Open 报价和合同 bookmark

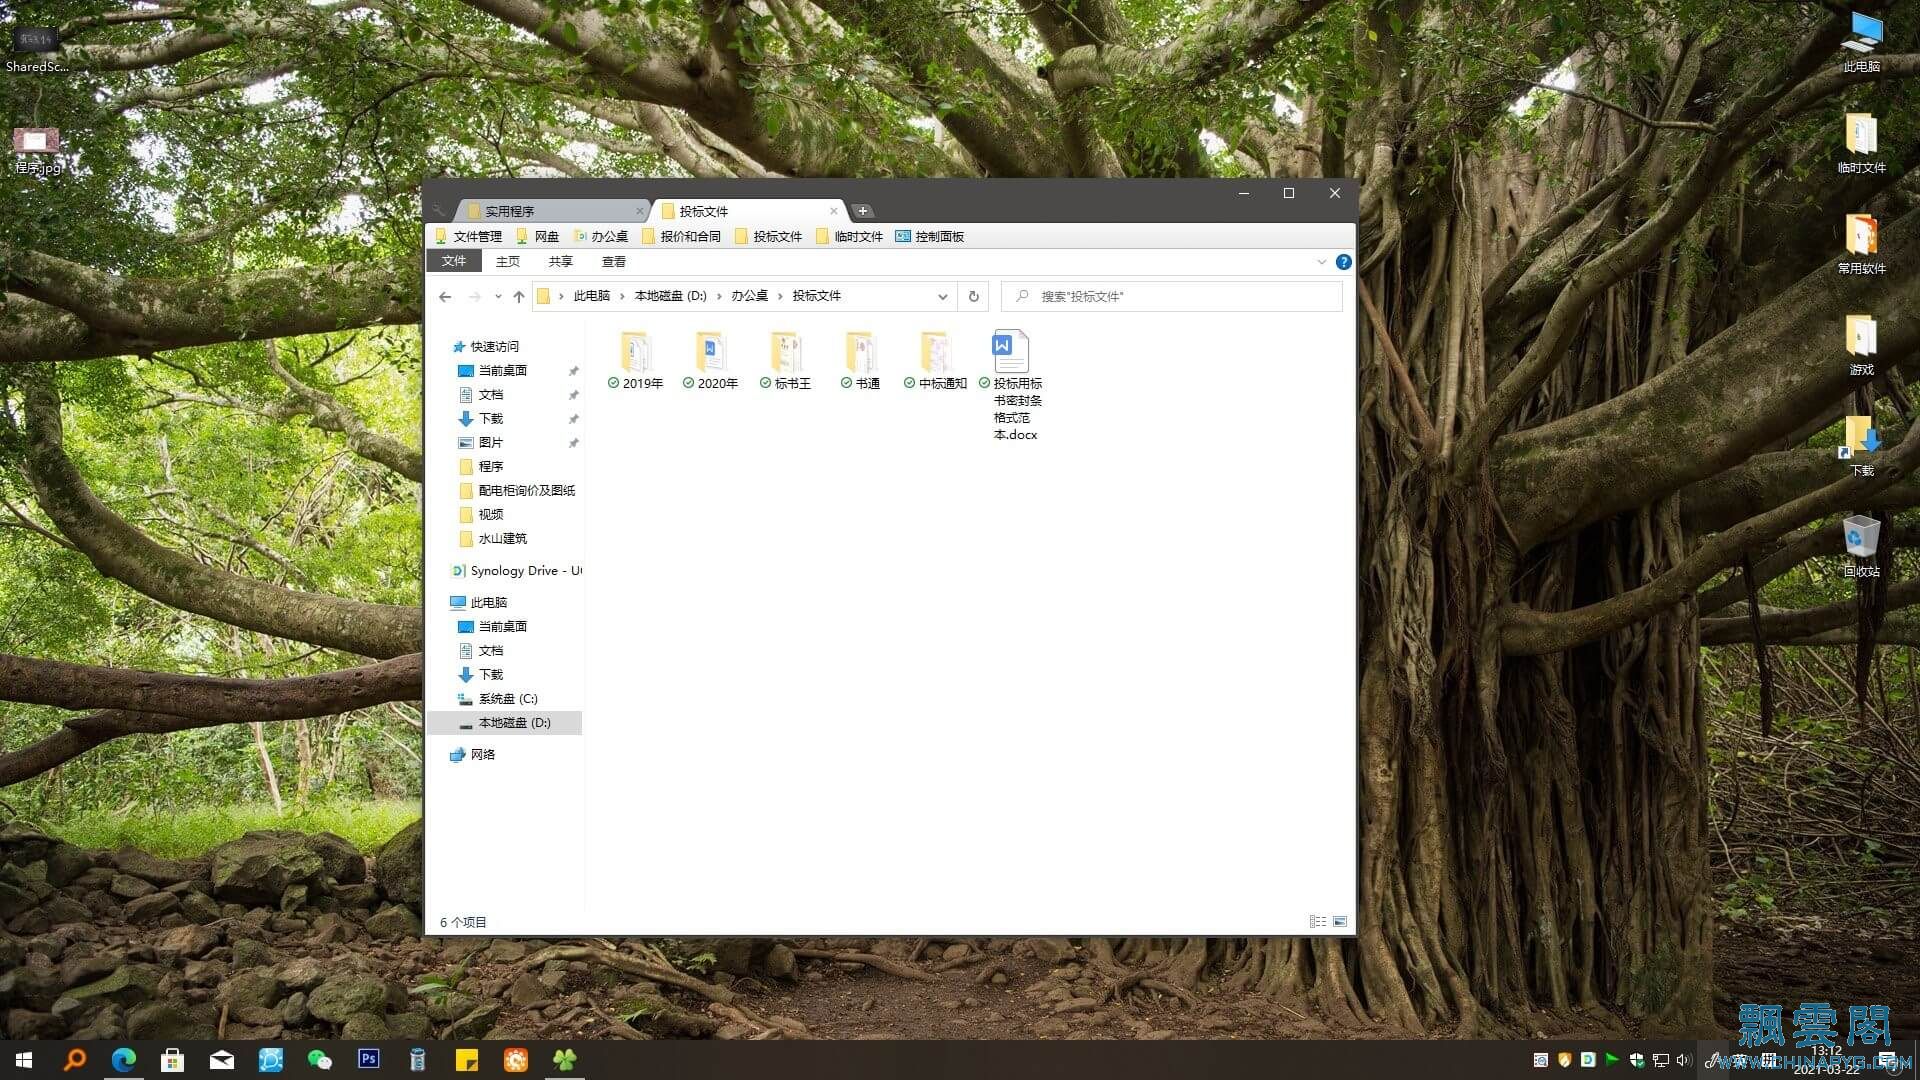coord(681,237)
